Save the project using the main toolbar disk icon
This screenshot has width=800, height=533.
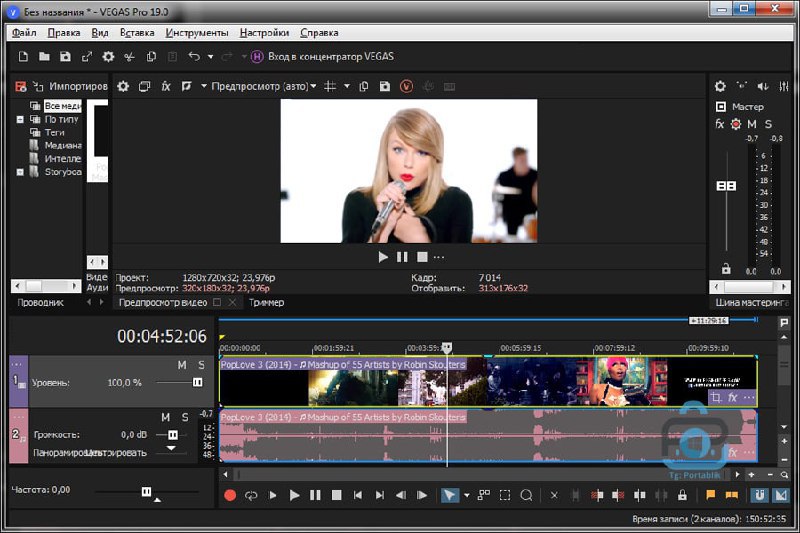[x=65, y=57]
